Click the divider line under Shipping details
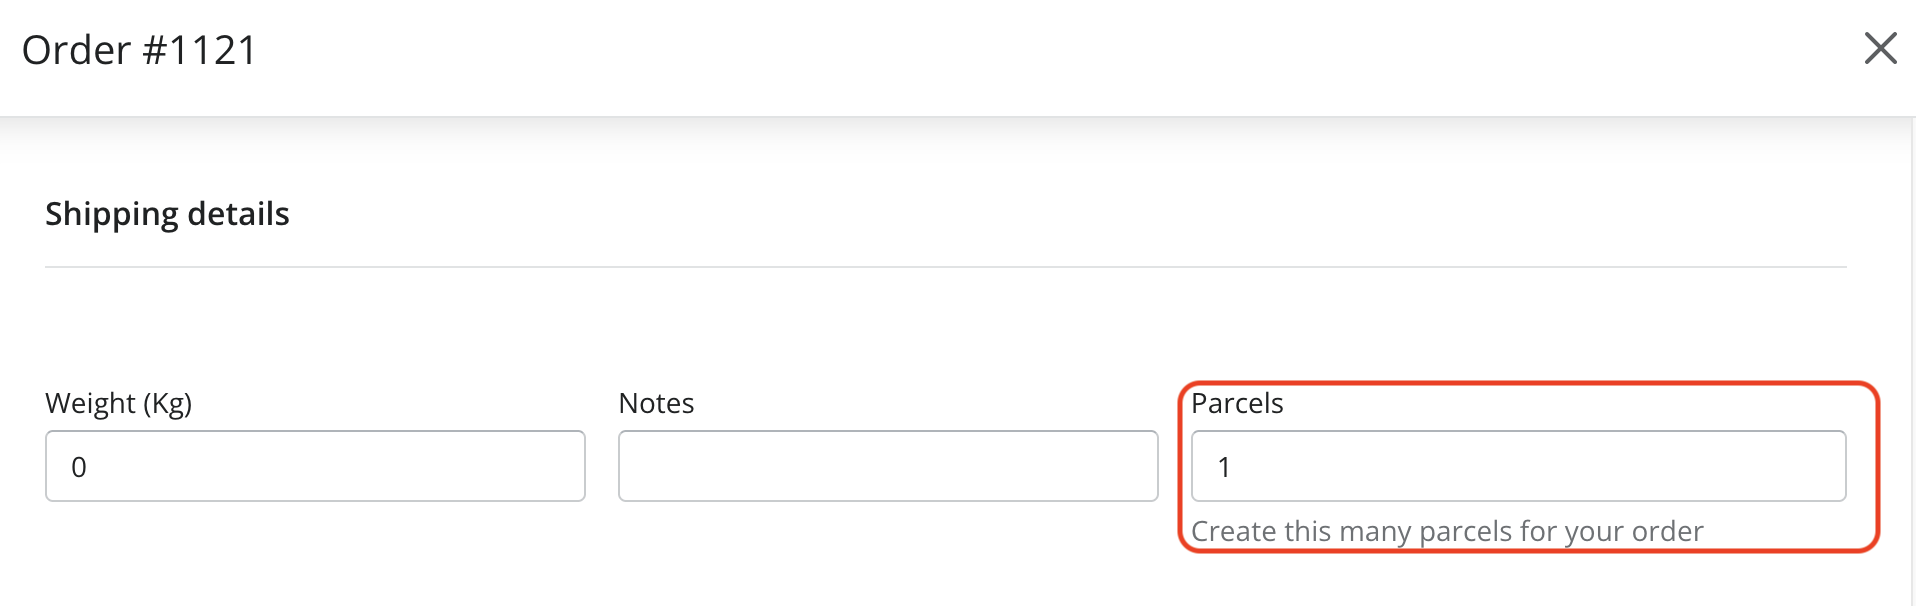1916x606 pixels. [x=945, y=267]
